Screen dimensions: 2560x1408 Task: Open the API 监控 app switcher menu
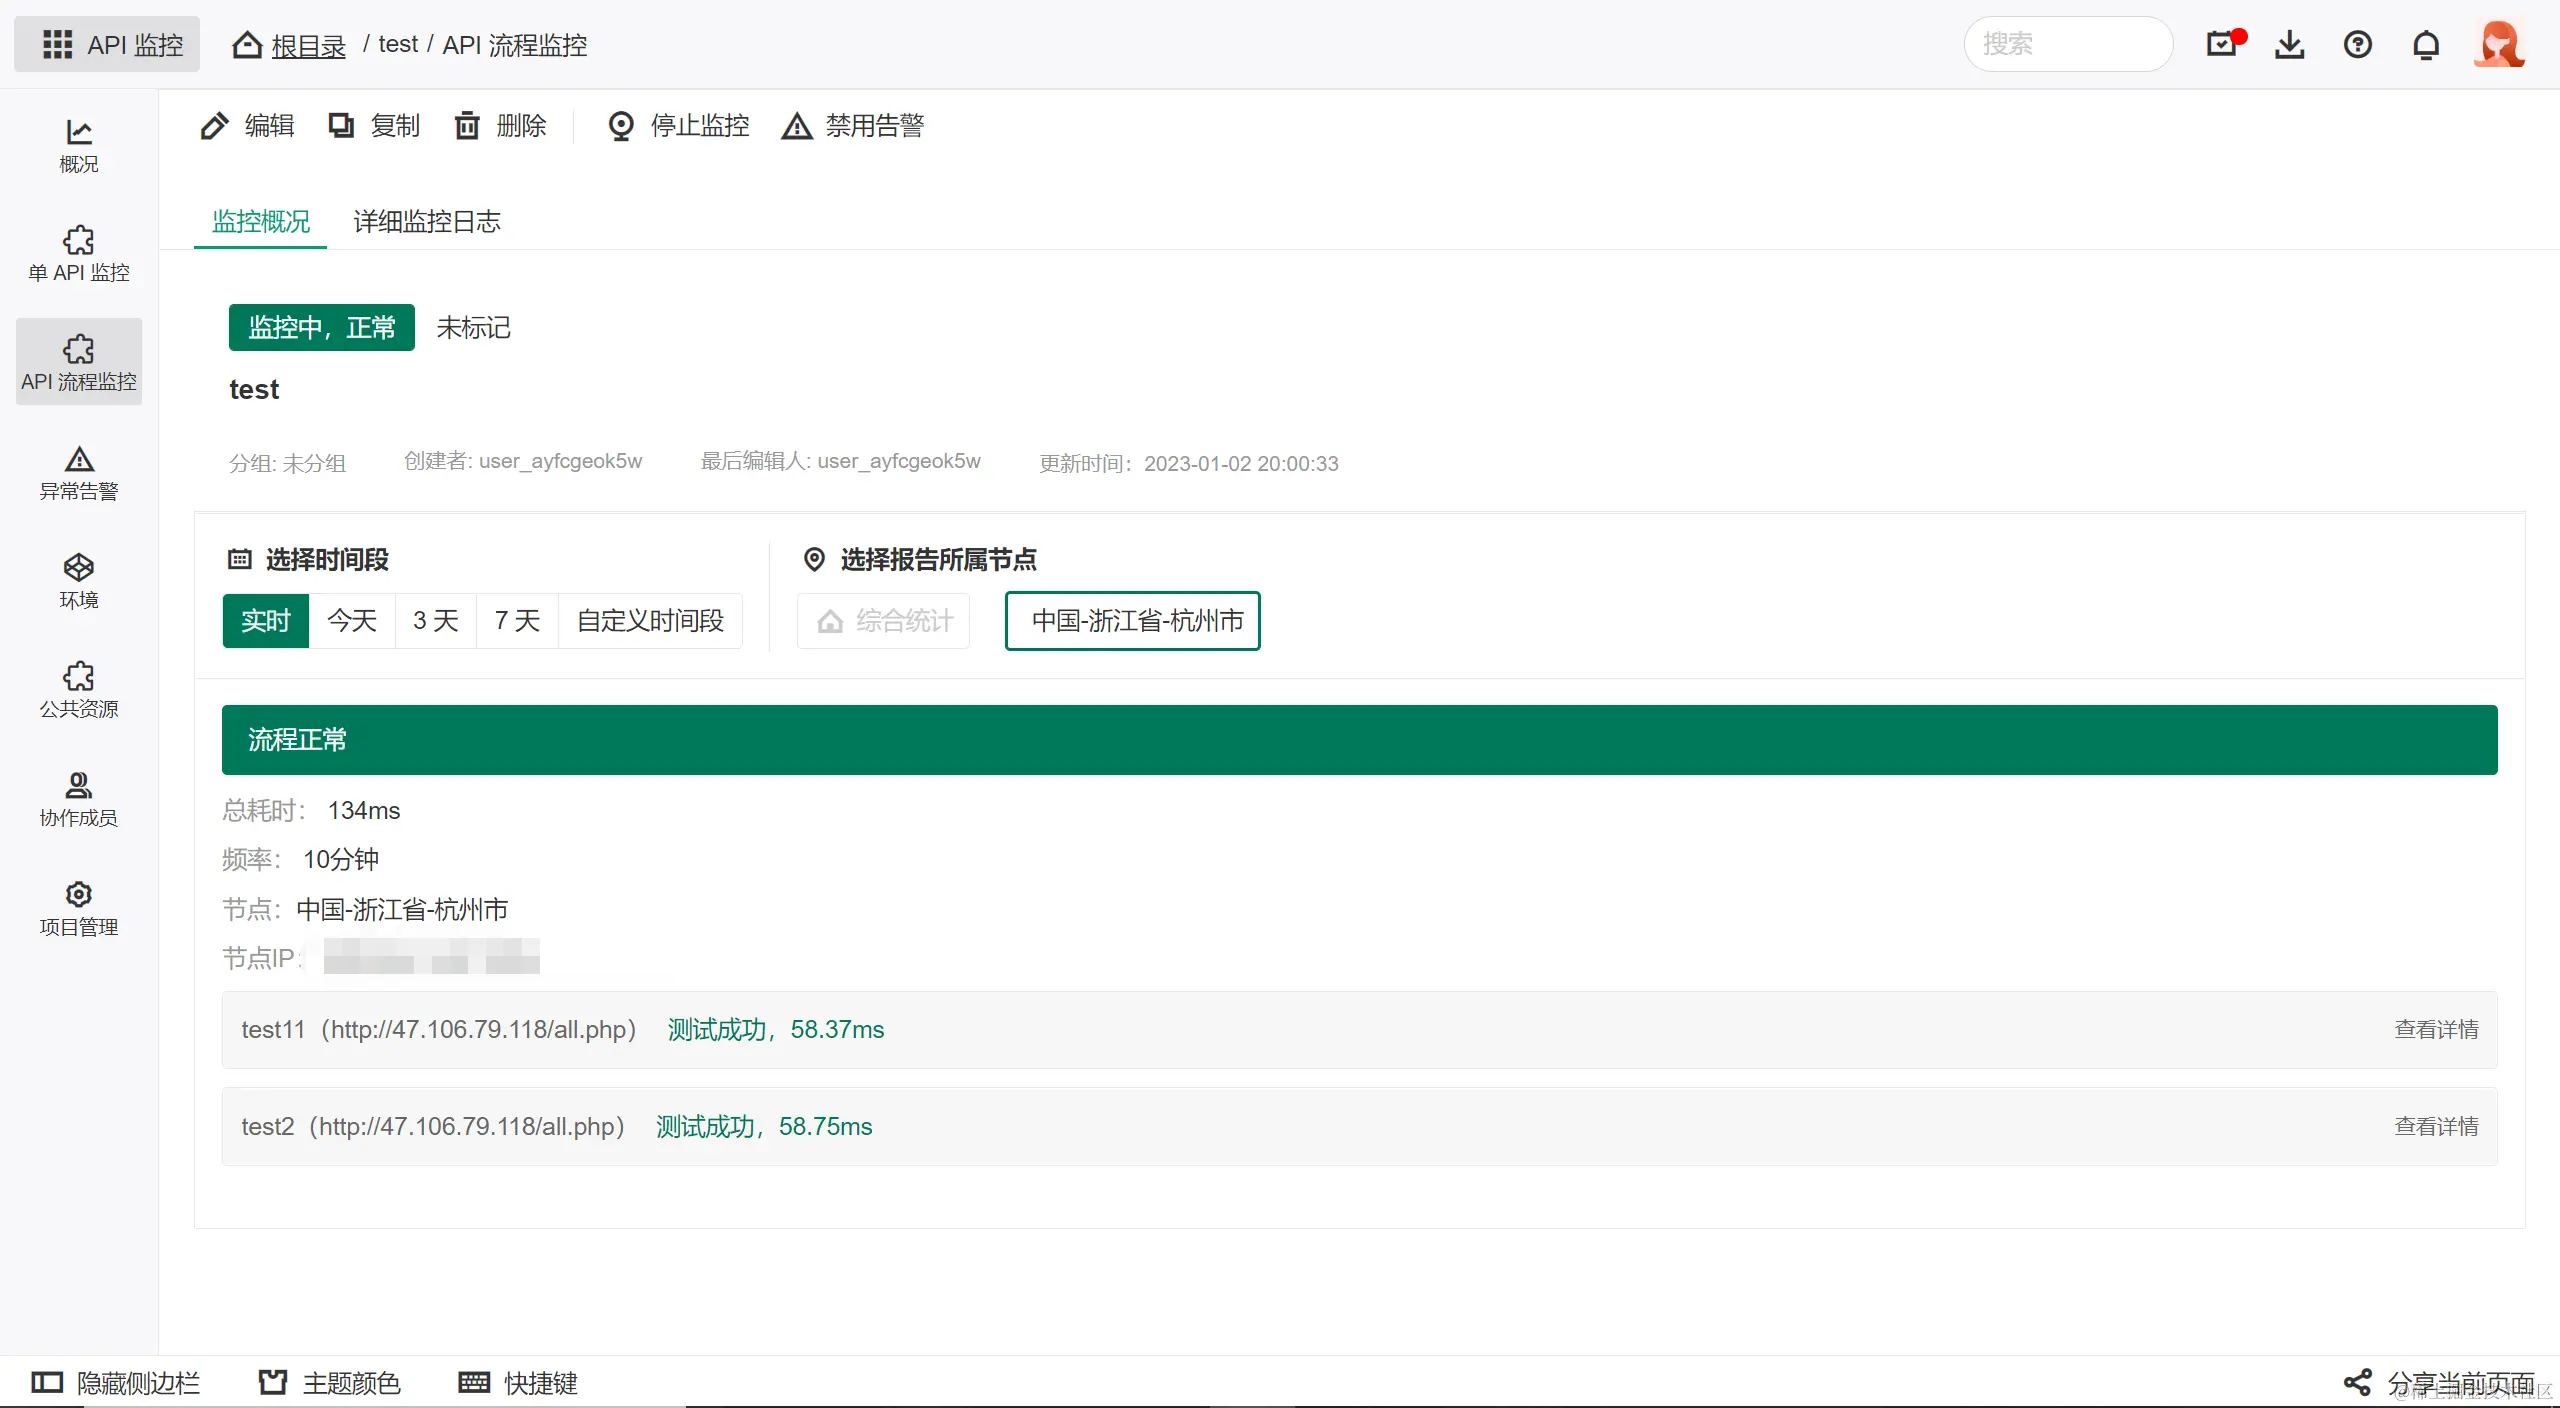108,44
